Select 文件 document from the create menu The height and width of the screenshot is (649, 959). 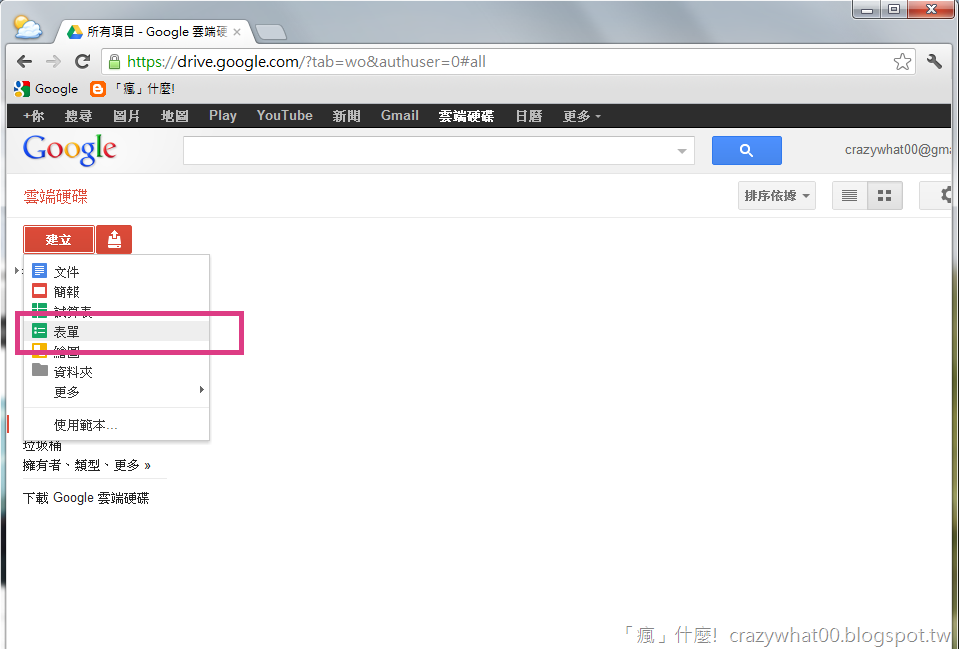click(116, 272)
